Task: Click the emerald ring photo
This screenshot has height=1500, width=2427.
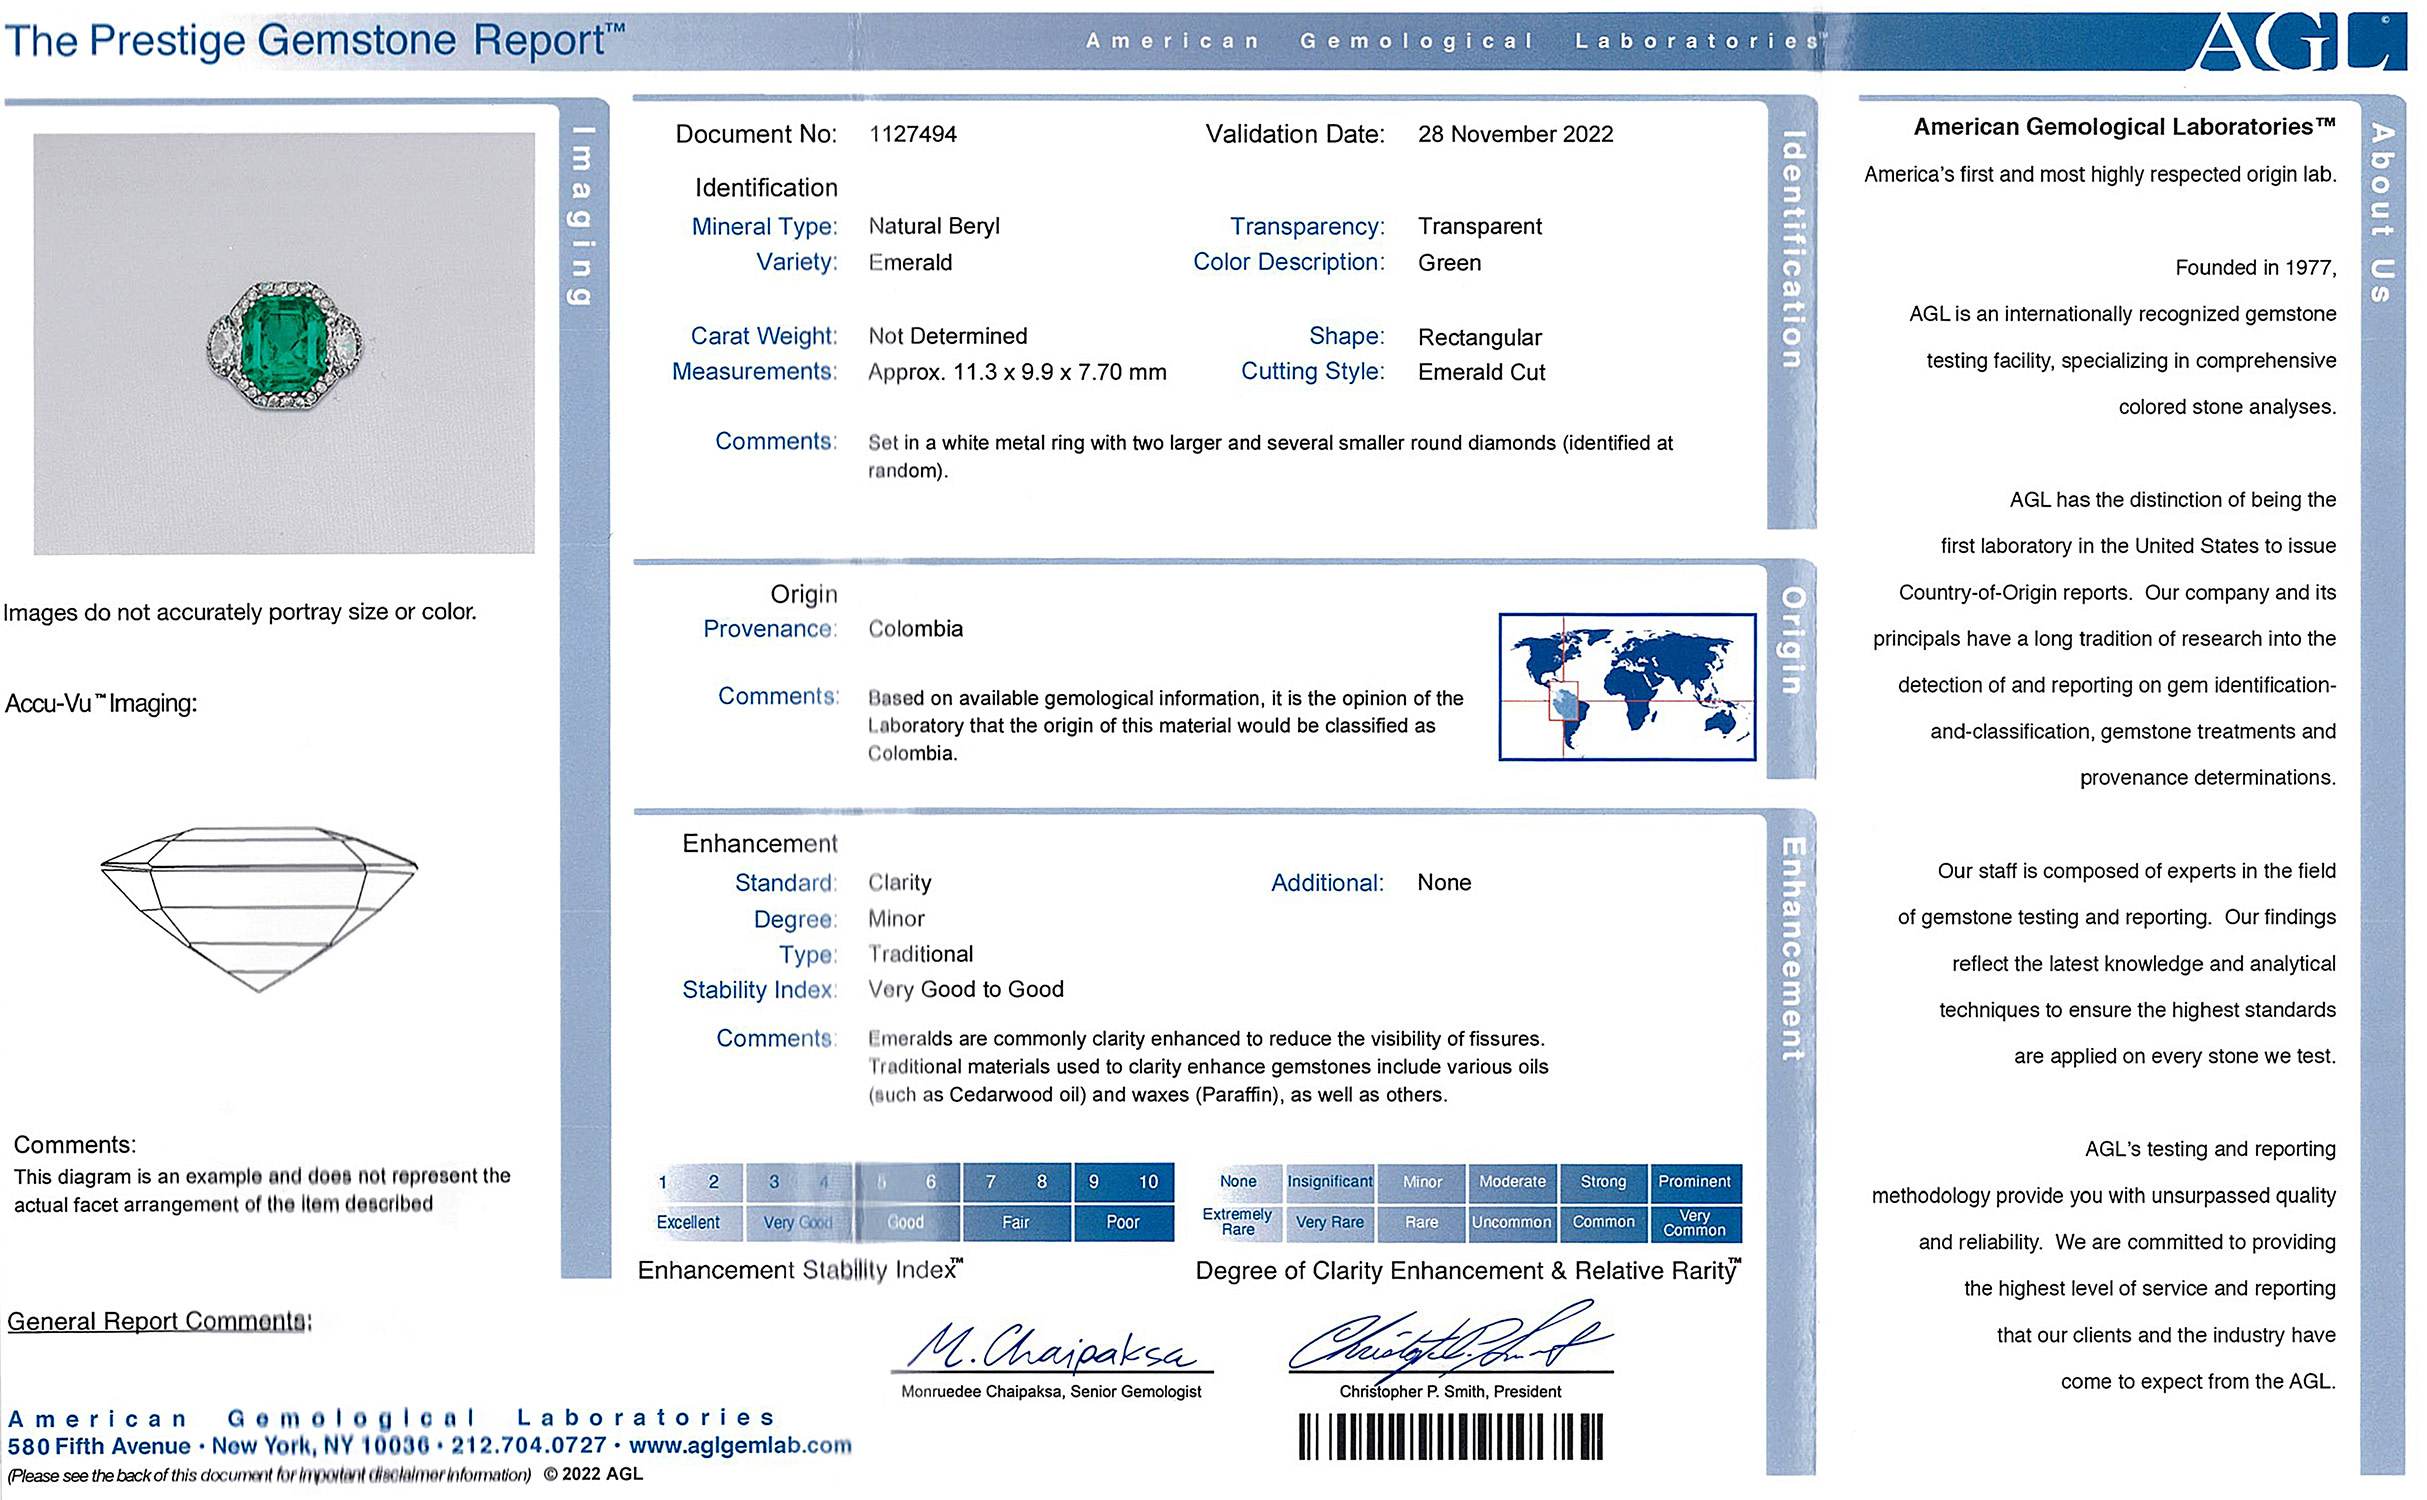Action: [285, 345]
